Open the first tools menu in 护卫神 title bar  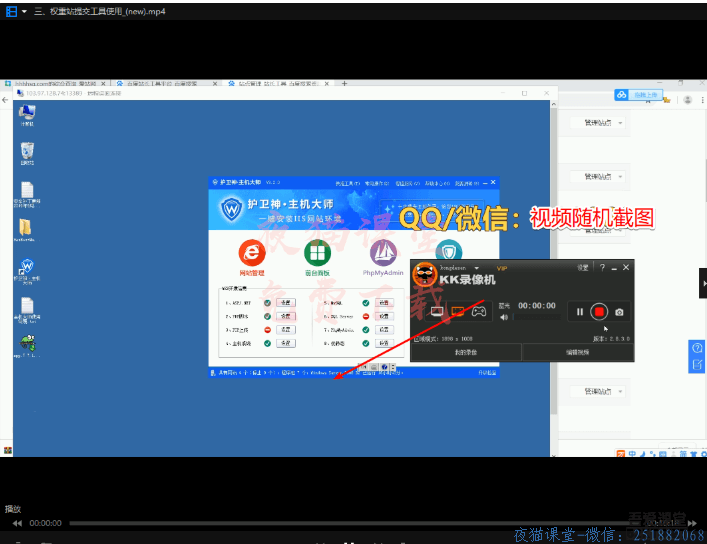pos(348,183)
